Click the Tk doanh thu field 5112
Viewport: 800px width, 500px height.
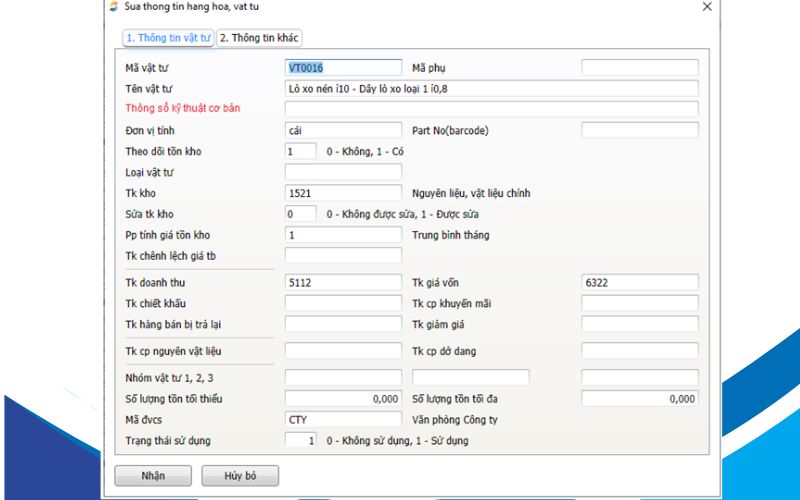343,283
